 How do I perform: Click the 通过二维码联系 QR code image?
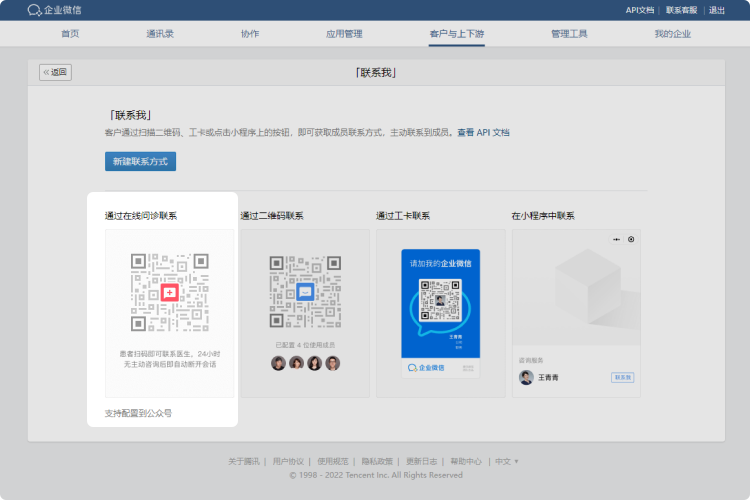(305, 291)
